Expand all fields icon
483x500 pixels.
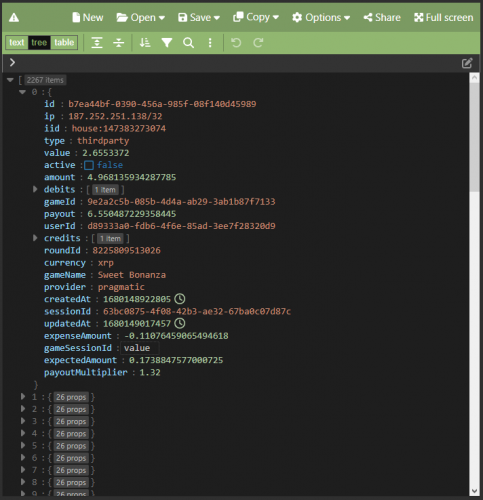(97, 43)
